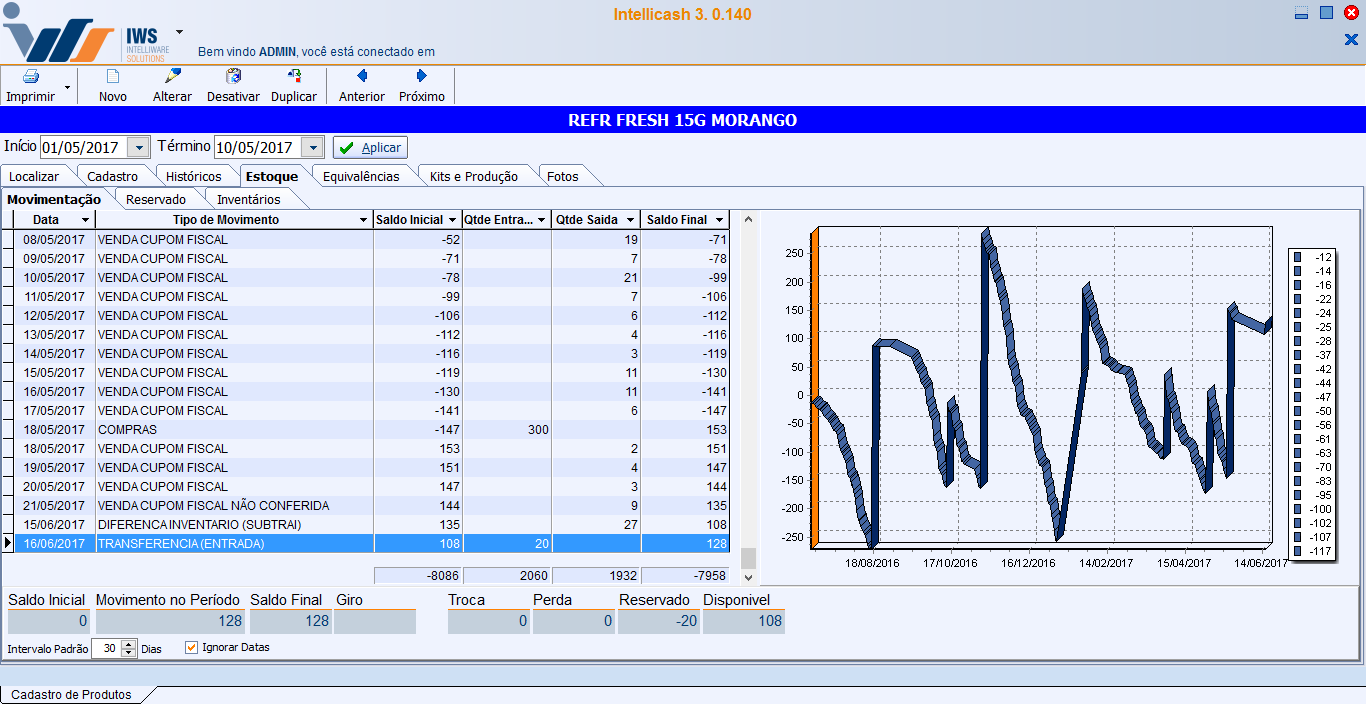Decrease Intervalo Padrão with the down arrow
1366x704 pixels.
(129, 653)
